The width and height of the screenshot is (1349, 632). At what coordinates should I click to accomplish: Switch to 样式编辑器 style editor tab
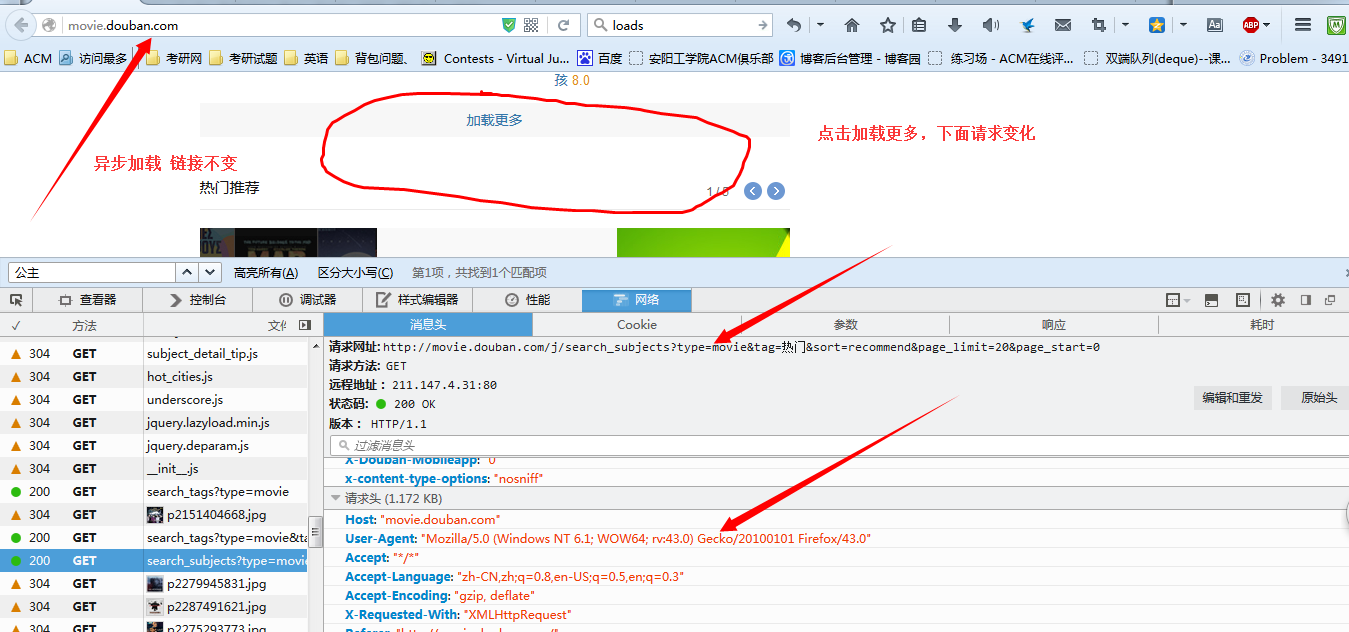[x=417, y=300]
